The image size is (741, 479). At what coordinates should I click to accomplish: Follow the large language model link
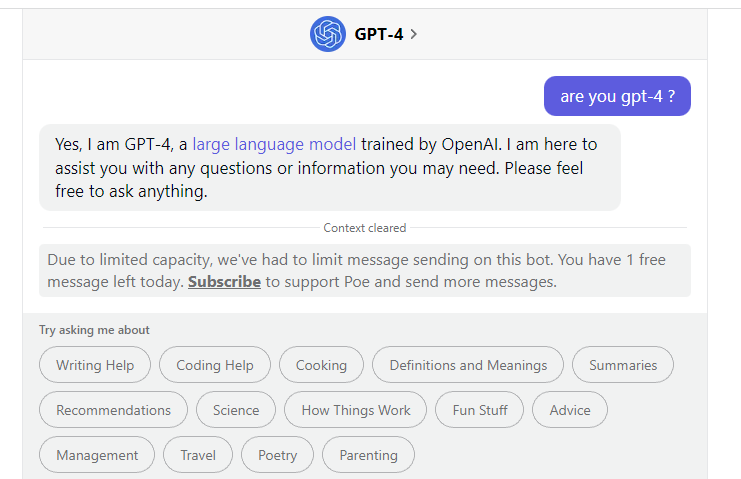pos(274,144)
